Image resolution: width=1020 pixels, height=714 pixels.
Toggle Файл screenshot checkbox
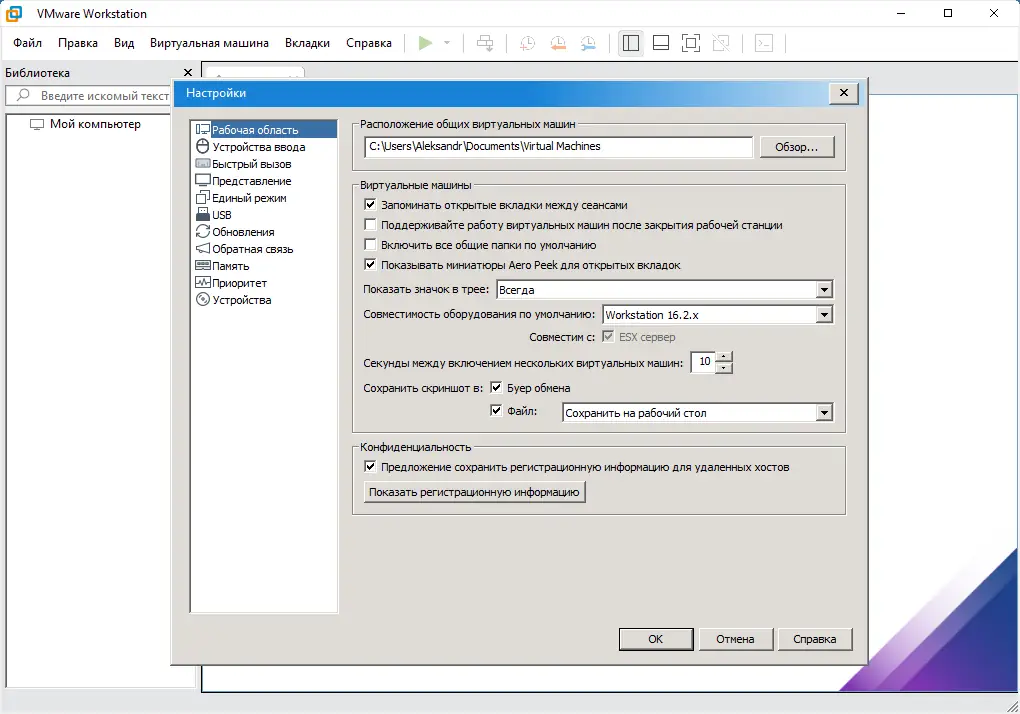click(x=496, y=410)
